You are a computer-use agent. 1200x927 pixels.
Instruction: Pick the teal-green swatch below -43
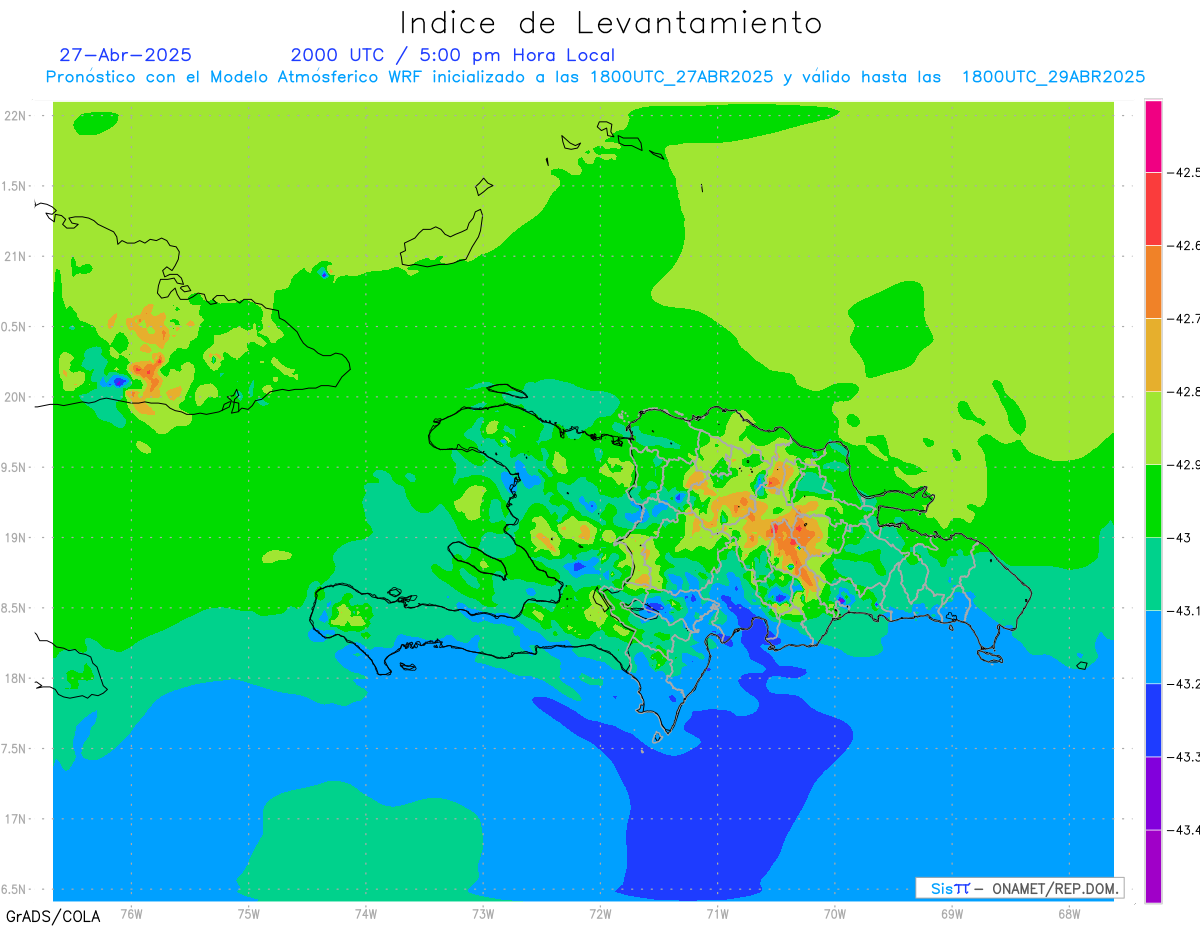pyautogui.click(x=1153, y=574)
